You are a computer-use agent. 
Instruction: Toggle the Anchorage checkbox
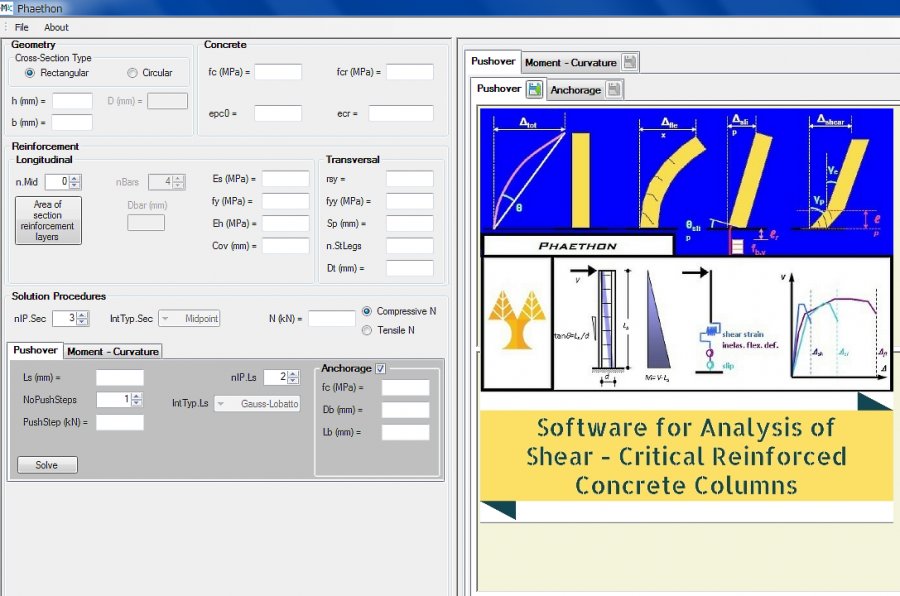380,369
